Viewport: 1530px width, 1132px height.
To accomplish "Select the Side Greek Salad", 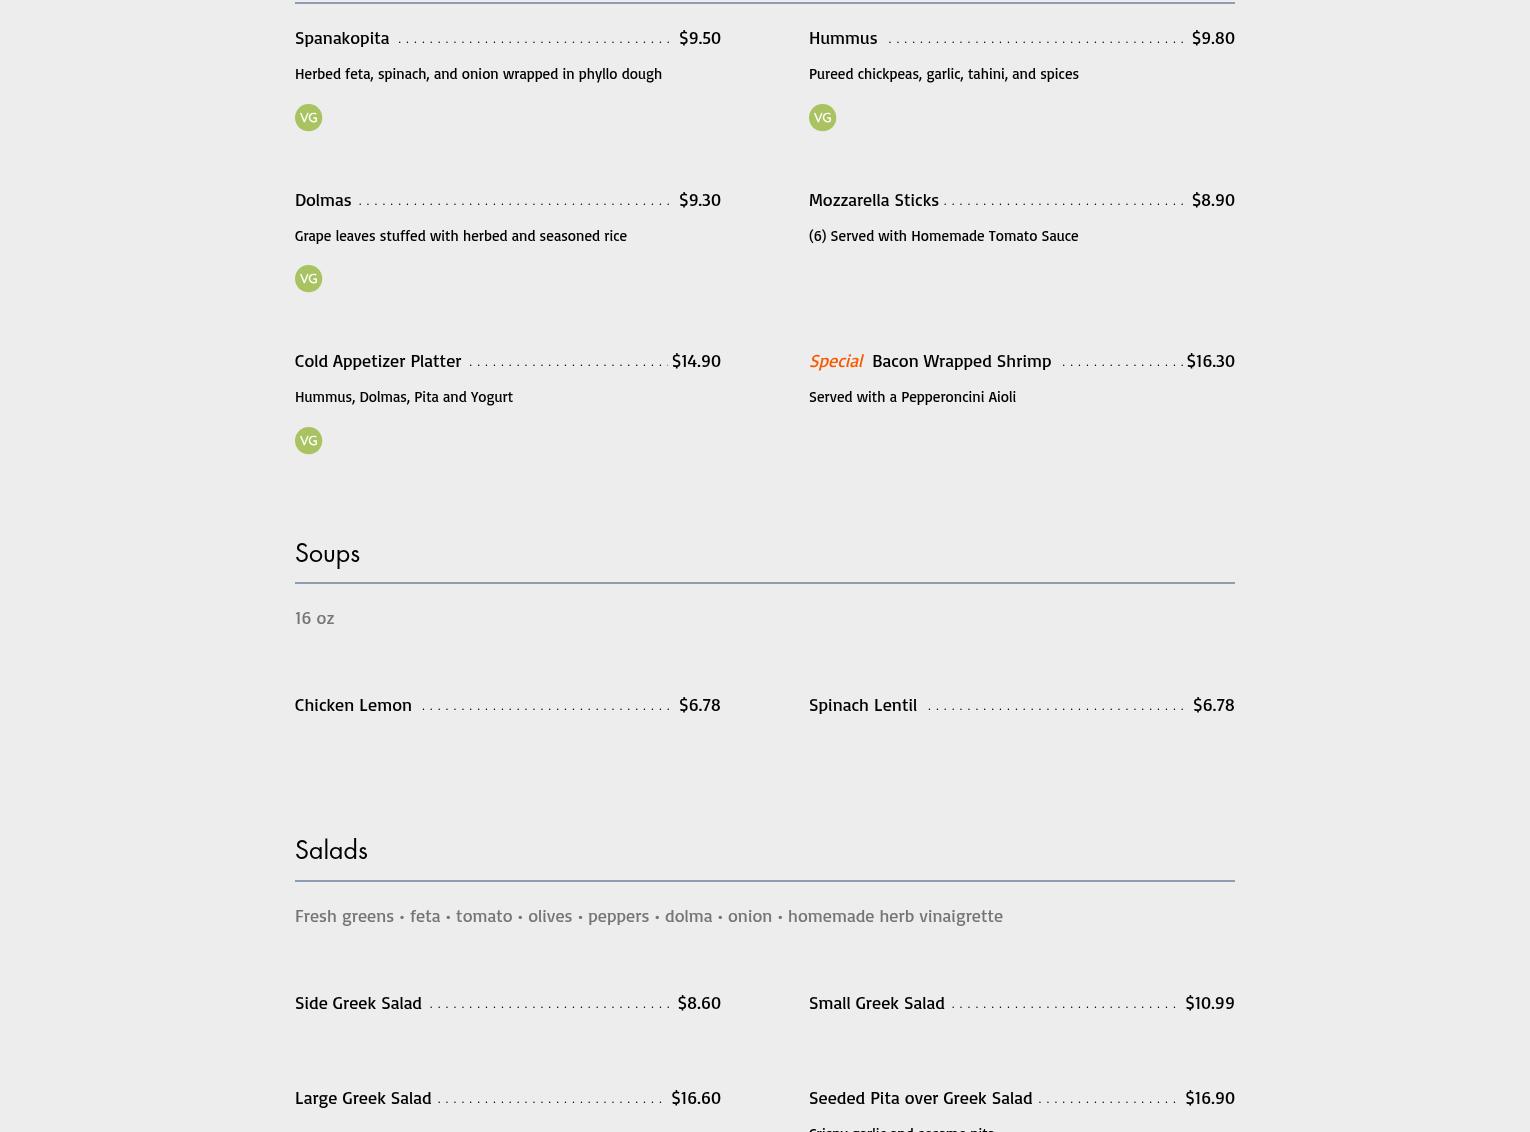I will [358, 1003].
